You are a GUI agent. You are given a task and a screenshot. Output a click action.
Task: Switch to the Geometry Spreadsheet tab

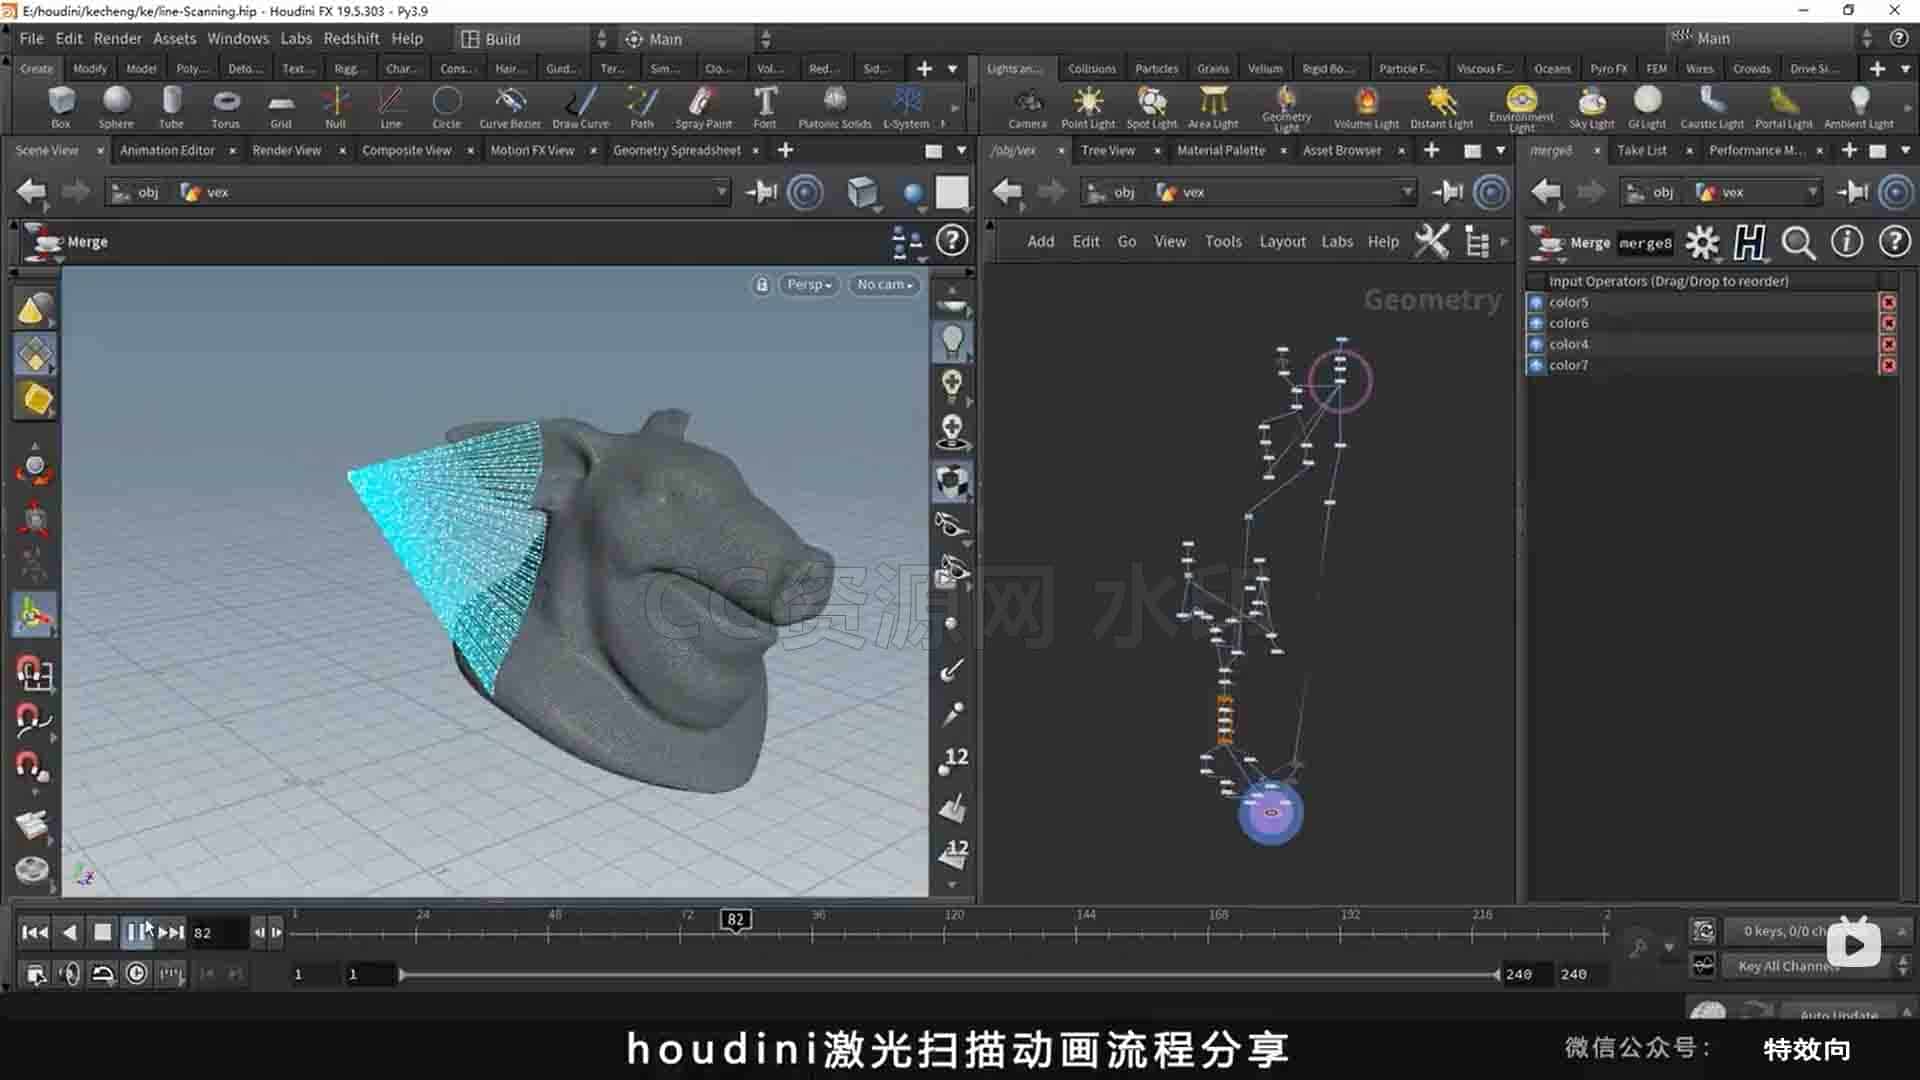(677, 150)
